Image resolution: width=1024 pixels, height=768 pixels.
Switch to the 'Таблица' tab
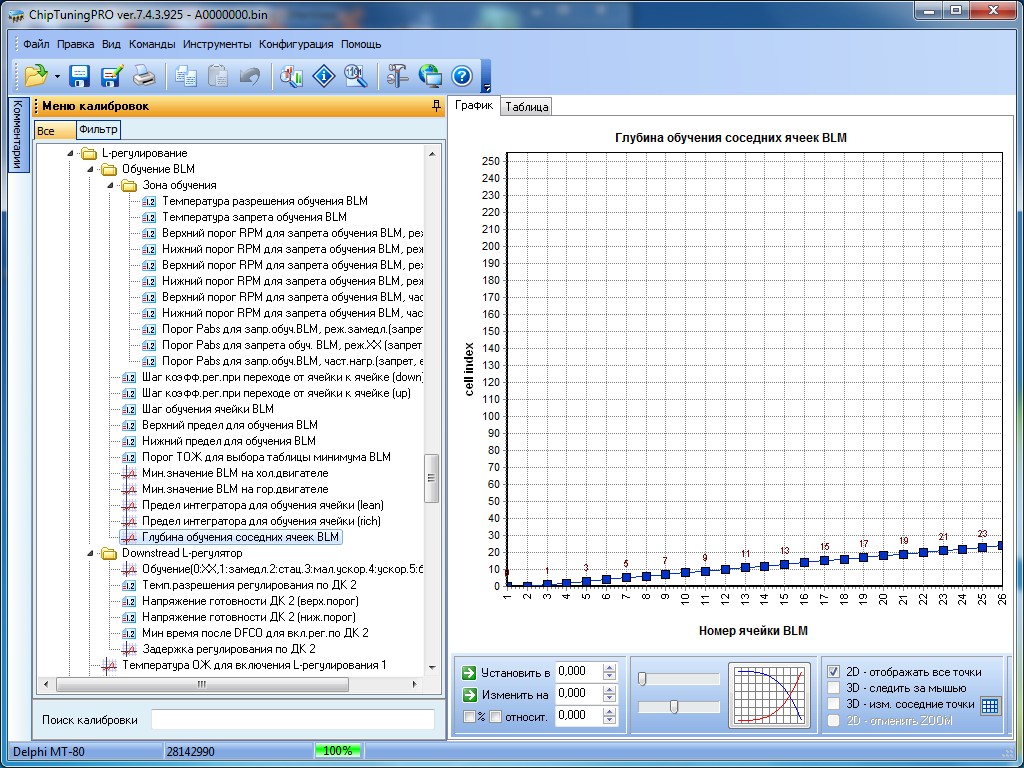(x=526, y=107)
